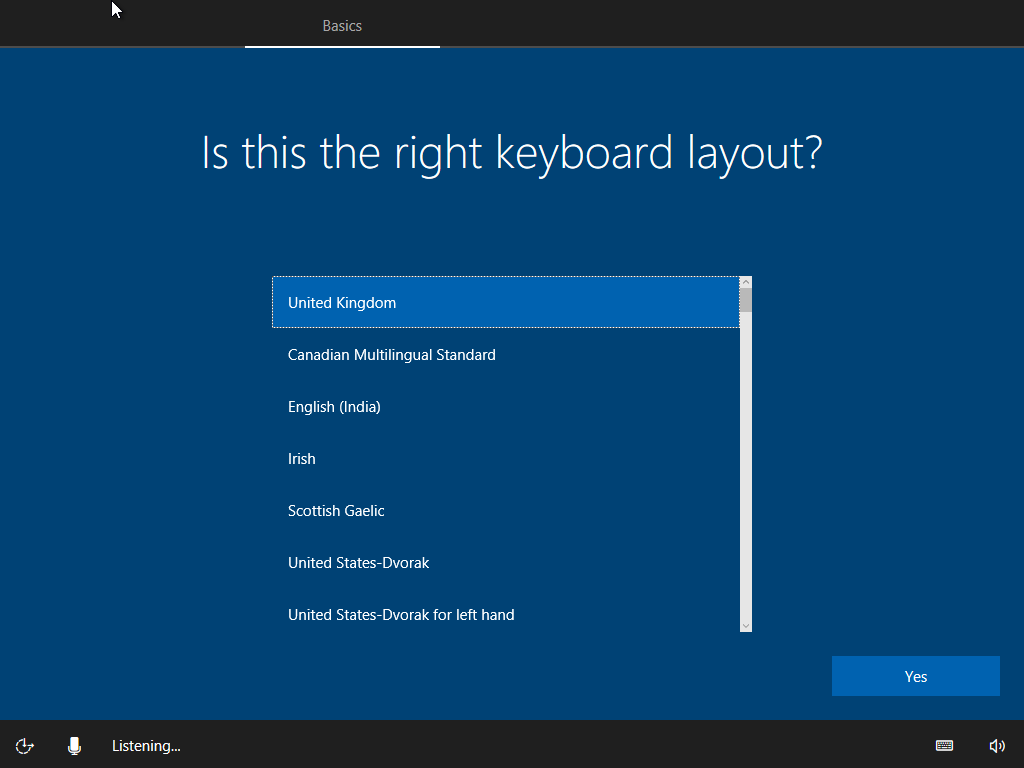The image size is (1024, 768).
Task: Choose Canadian Multilingual Standard layout
Action: (506, 355)
